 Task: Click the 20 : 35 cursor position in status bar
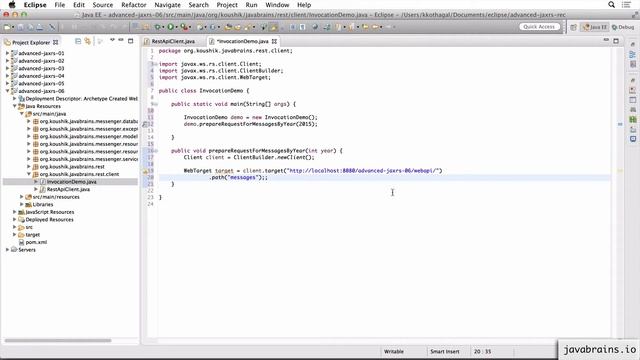(482, 351)
